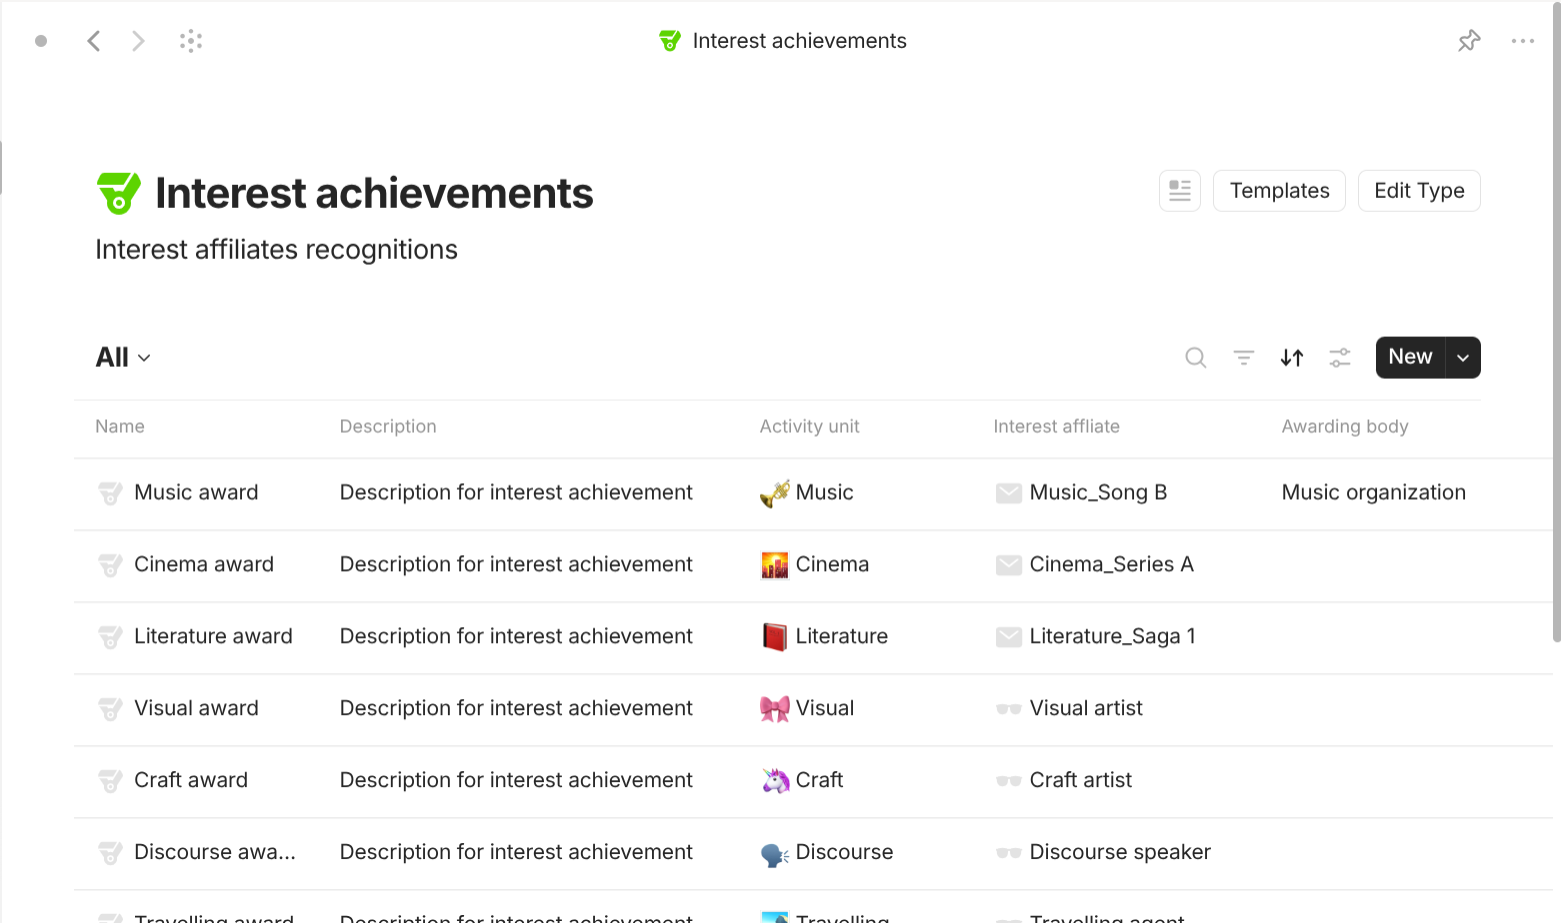Click the speaking head icon beside Discourse

click(x=773, y=852)
